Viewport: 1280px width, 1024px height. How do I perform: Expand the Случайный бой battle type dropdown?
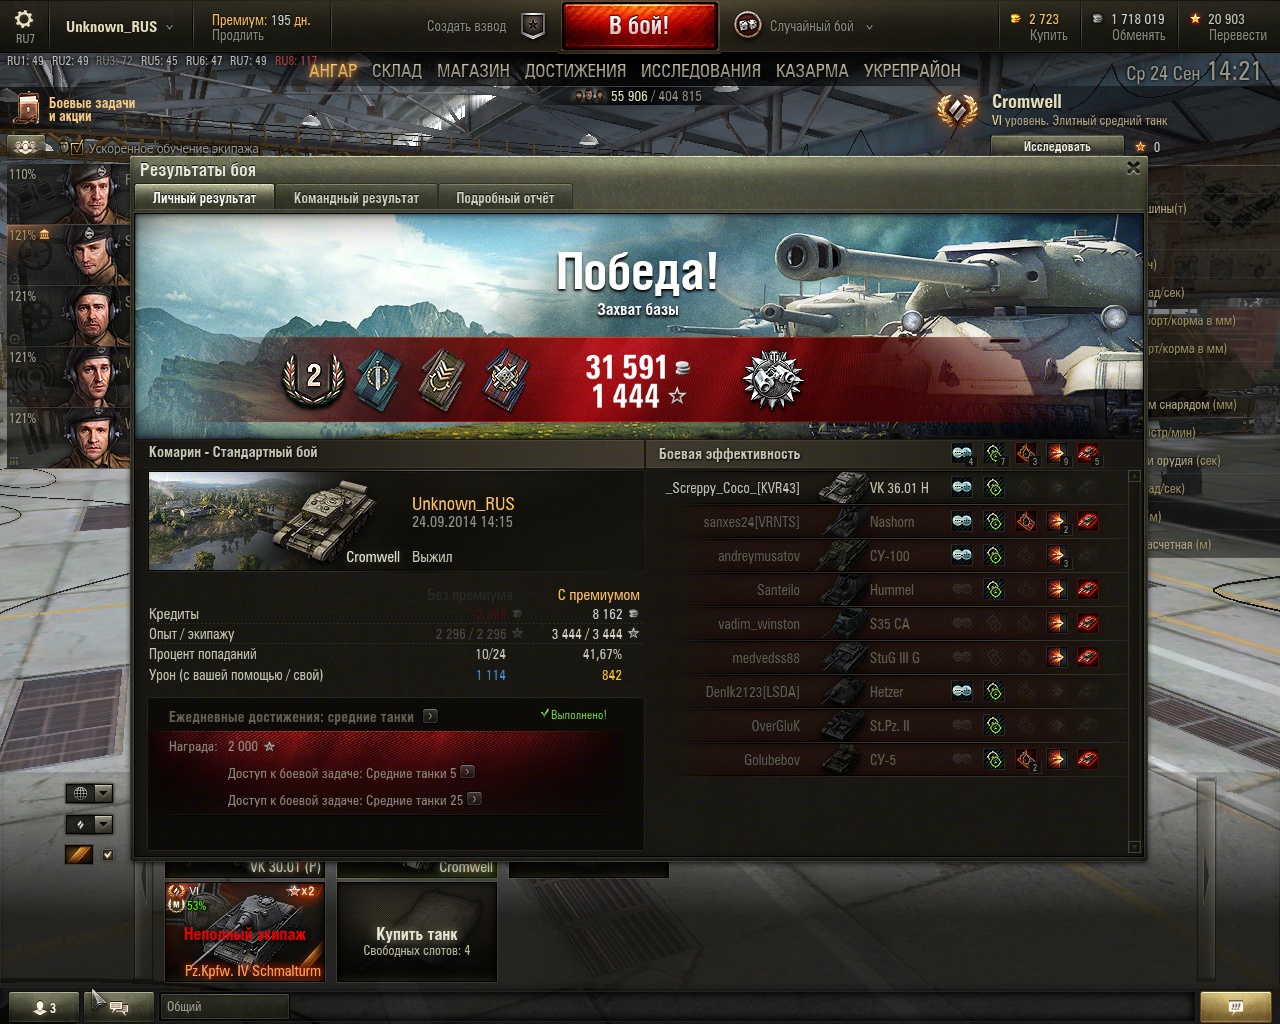coord(869,27)
